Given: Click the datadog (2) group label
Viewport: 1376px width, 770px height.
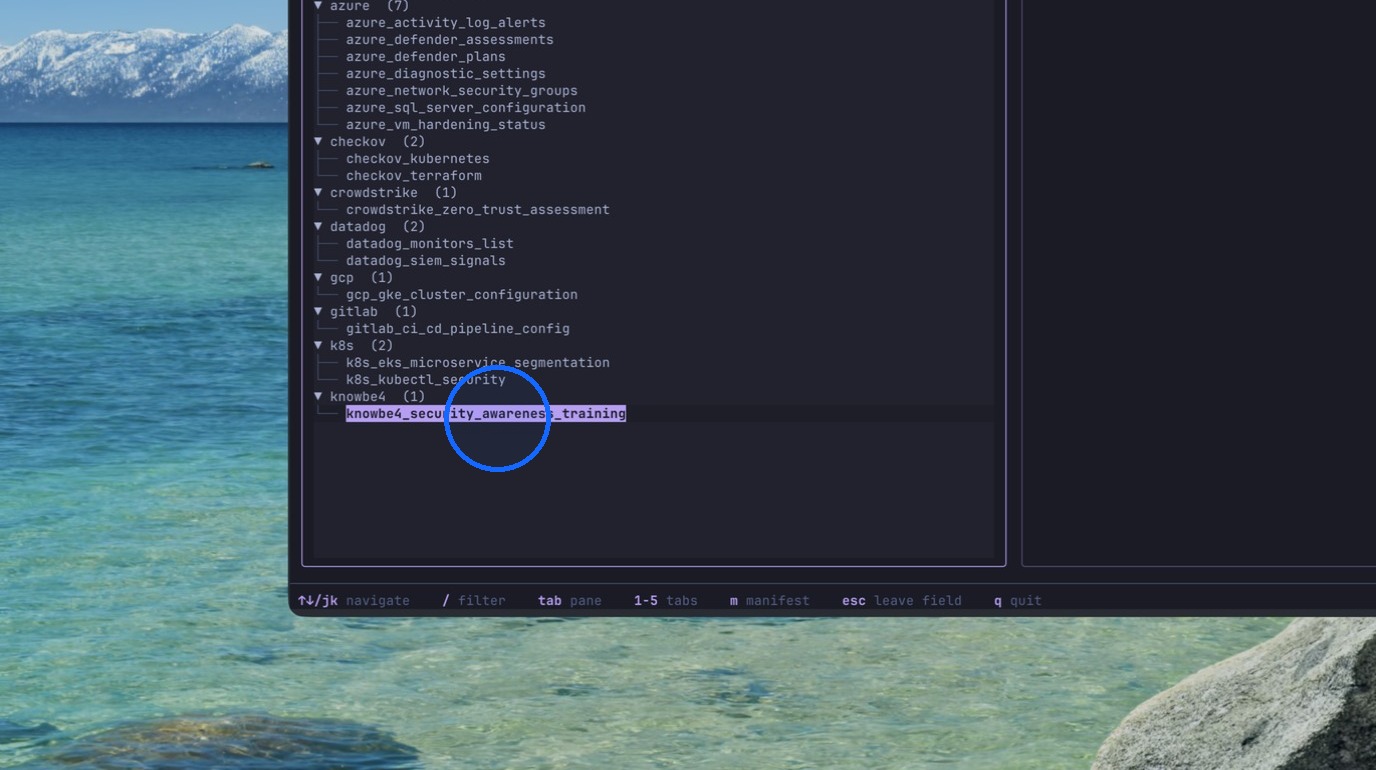Looking at the screenshot, I should tap(377, 227).
